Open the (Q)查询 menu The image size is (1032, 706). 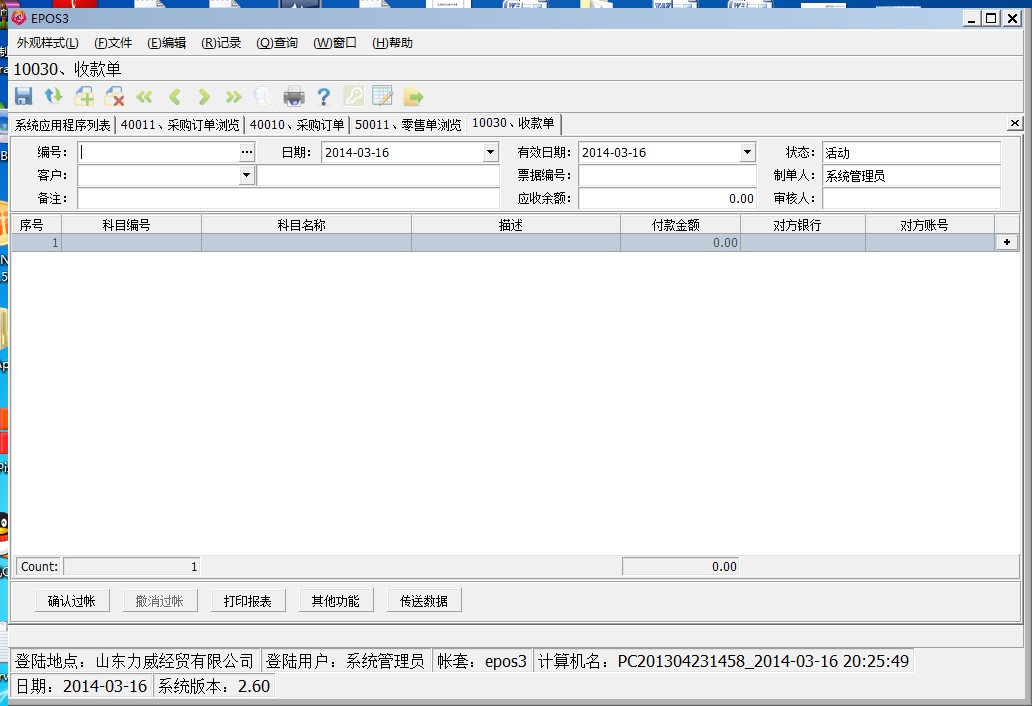click(277, 43)
